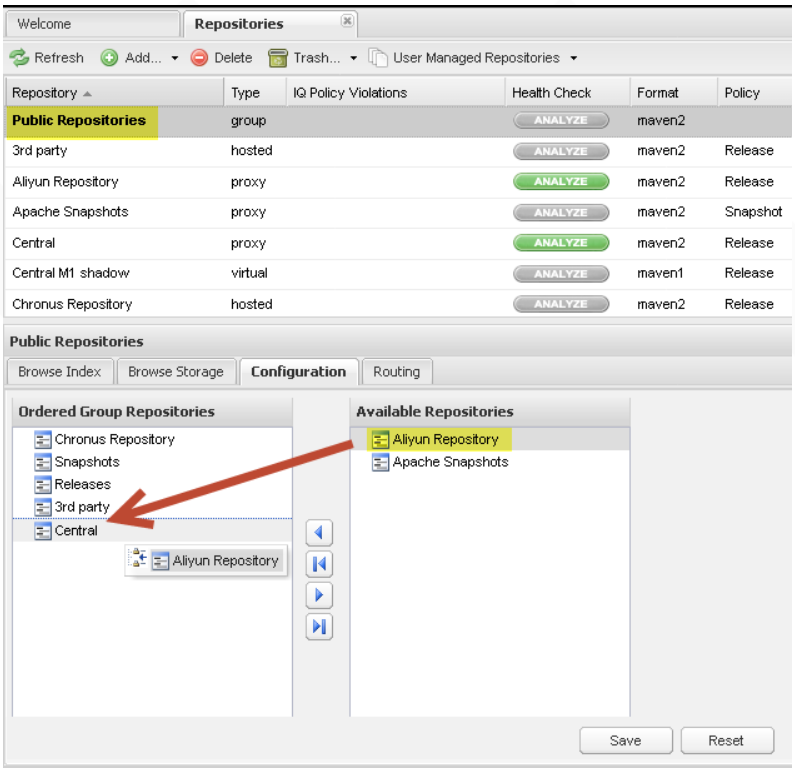The image size is (795, 770).
Task: Click the User Managed Repositories pages icon
Action: click(378, 58)
